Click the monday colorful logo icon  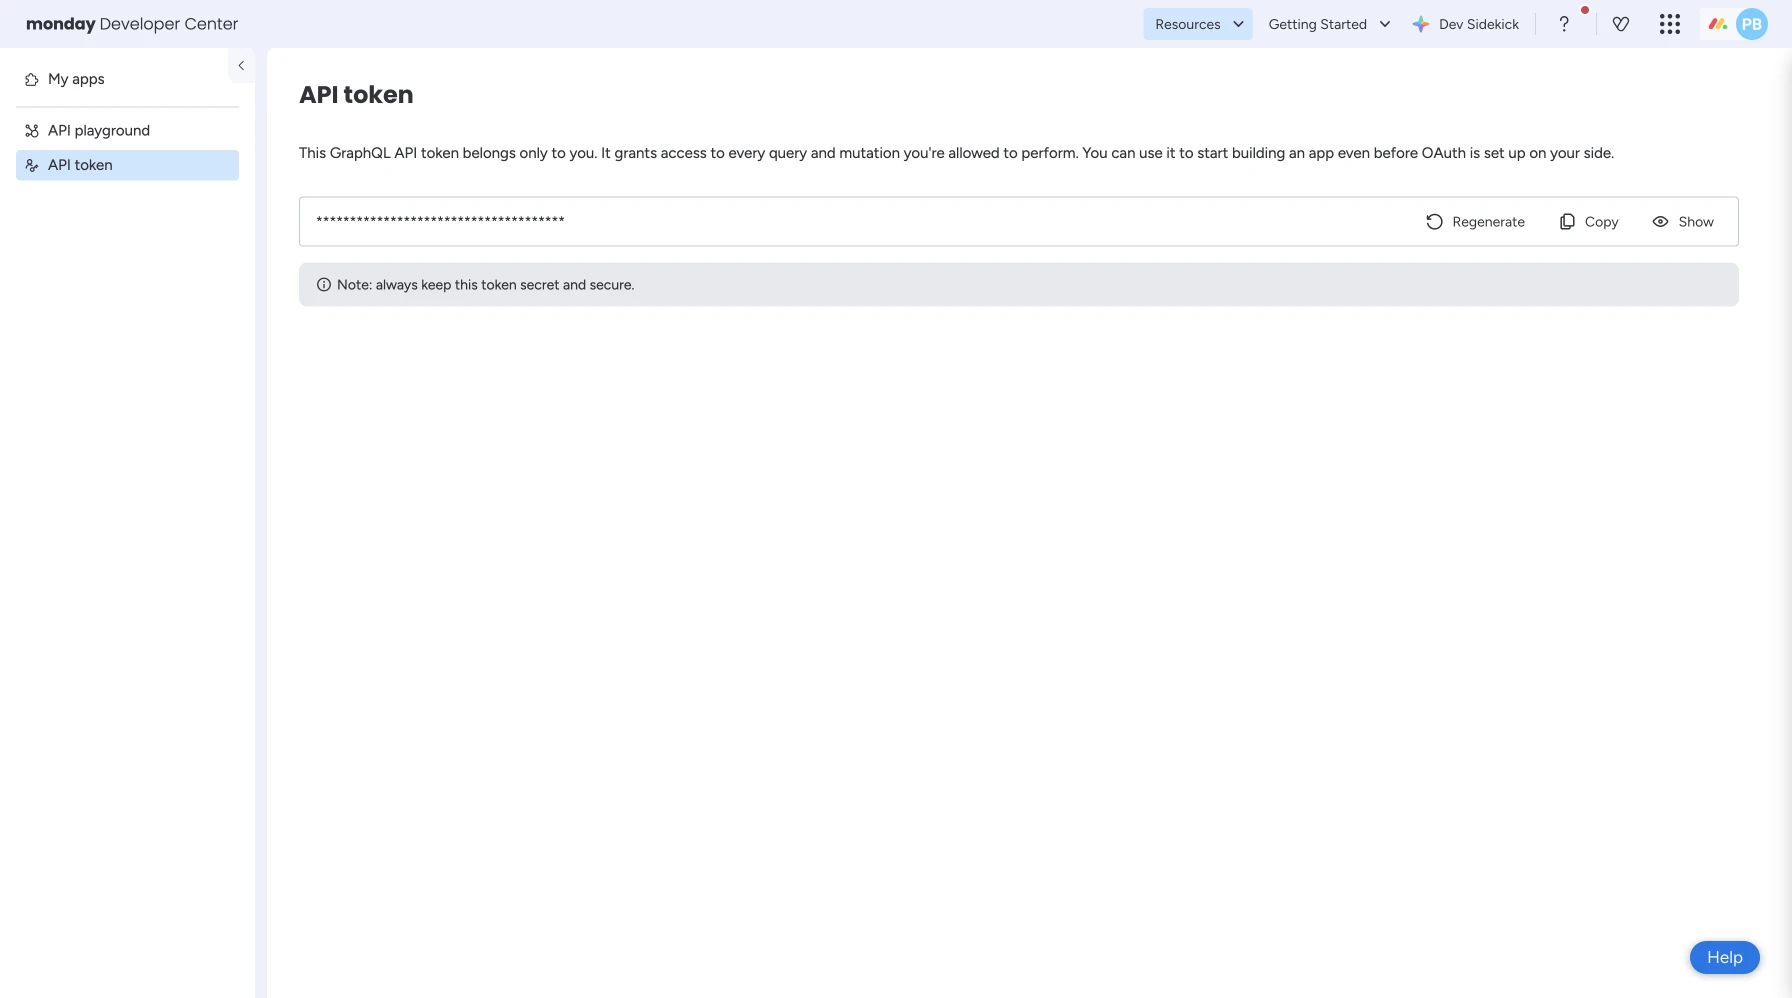coord(1717,24)
